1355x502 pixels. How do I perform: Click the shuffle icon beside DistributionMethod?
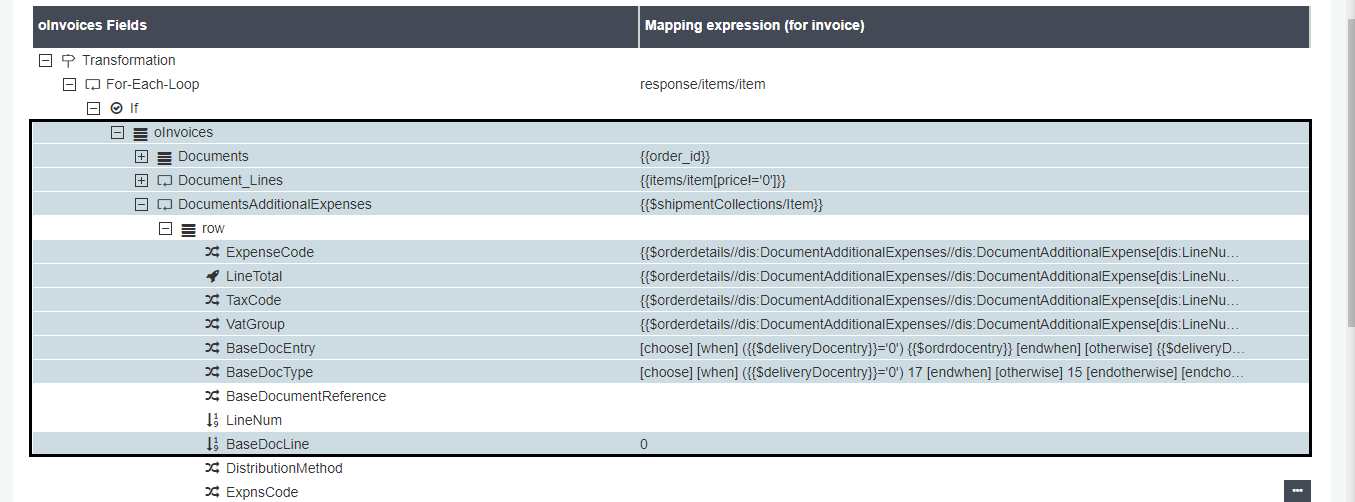coord(212,468)
